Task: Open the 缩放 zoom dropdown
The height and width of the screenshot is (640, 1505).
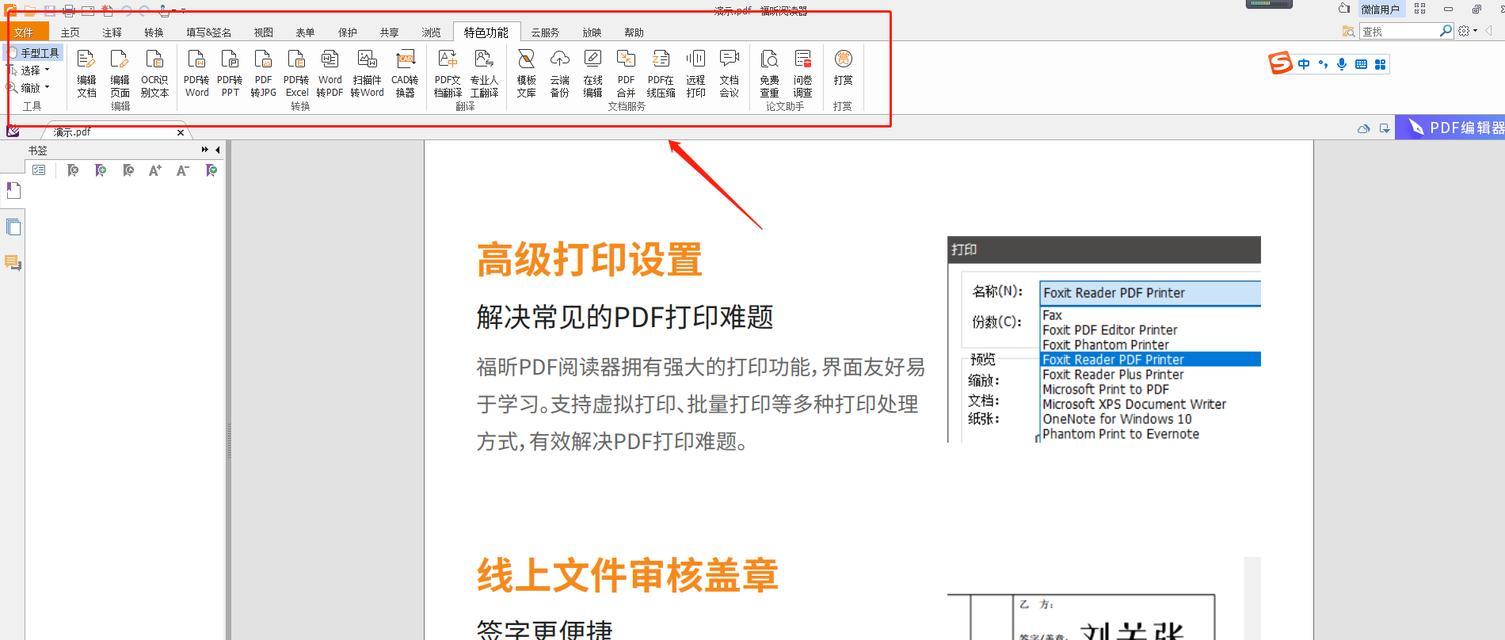Action: coord(28,88)
